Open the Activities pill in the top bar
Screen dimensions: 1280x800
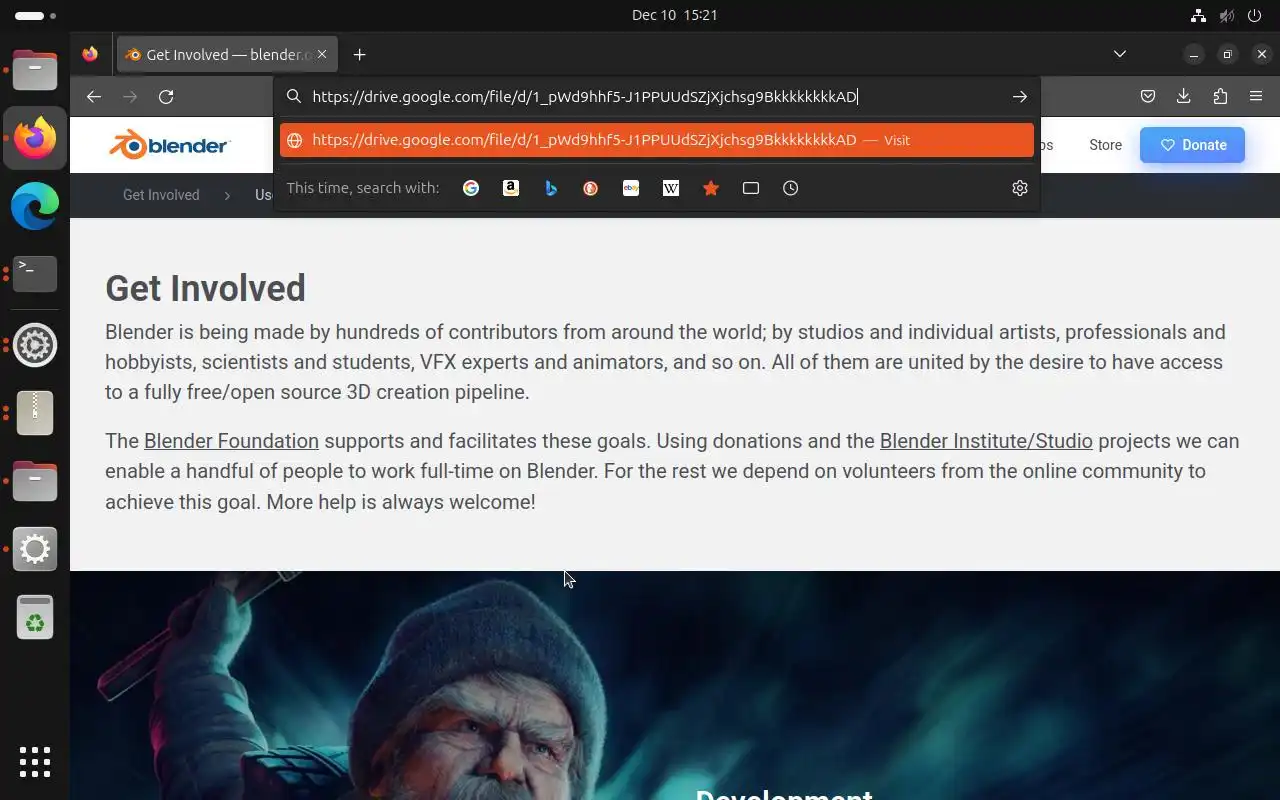click(x=36, y=15)
